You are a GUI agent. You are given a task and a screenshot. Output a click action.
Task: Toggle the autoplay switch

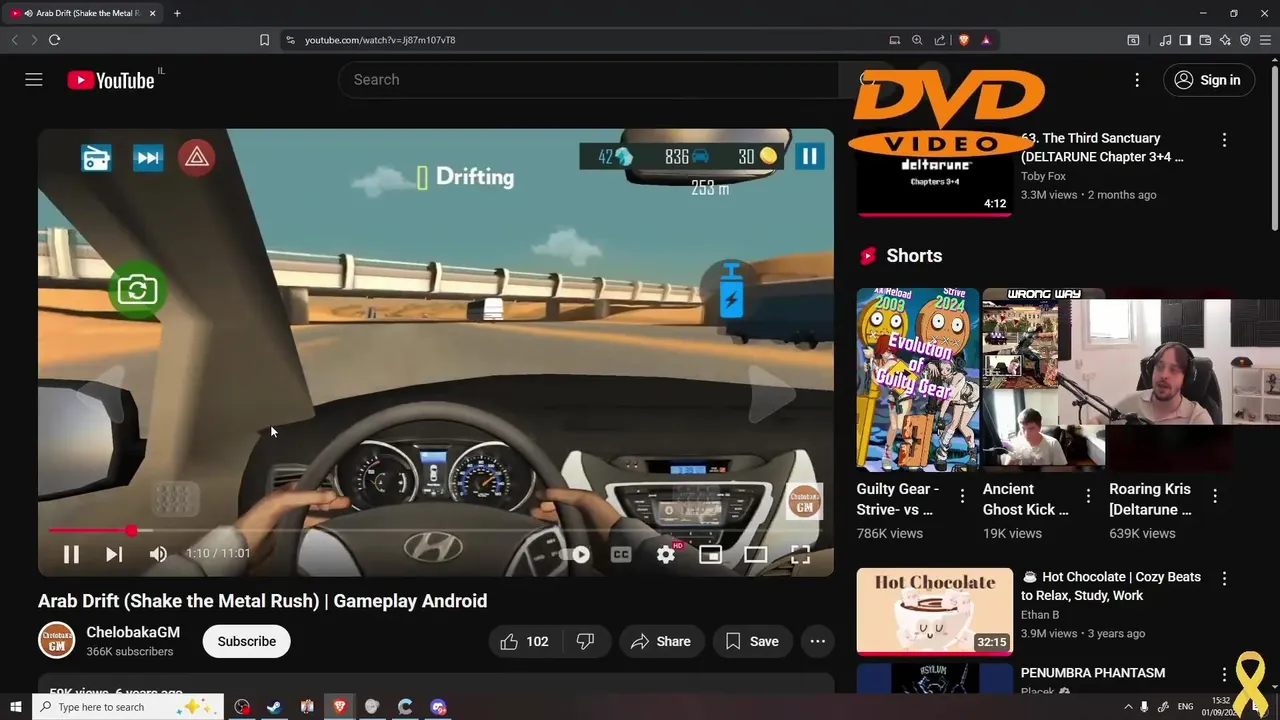(x=576, y=554)
